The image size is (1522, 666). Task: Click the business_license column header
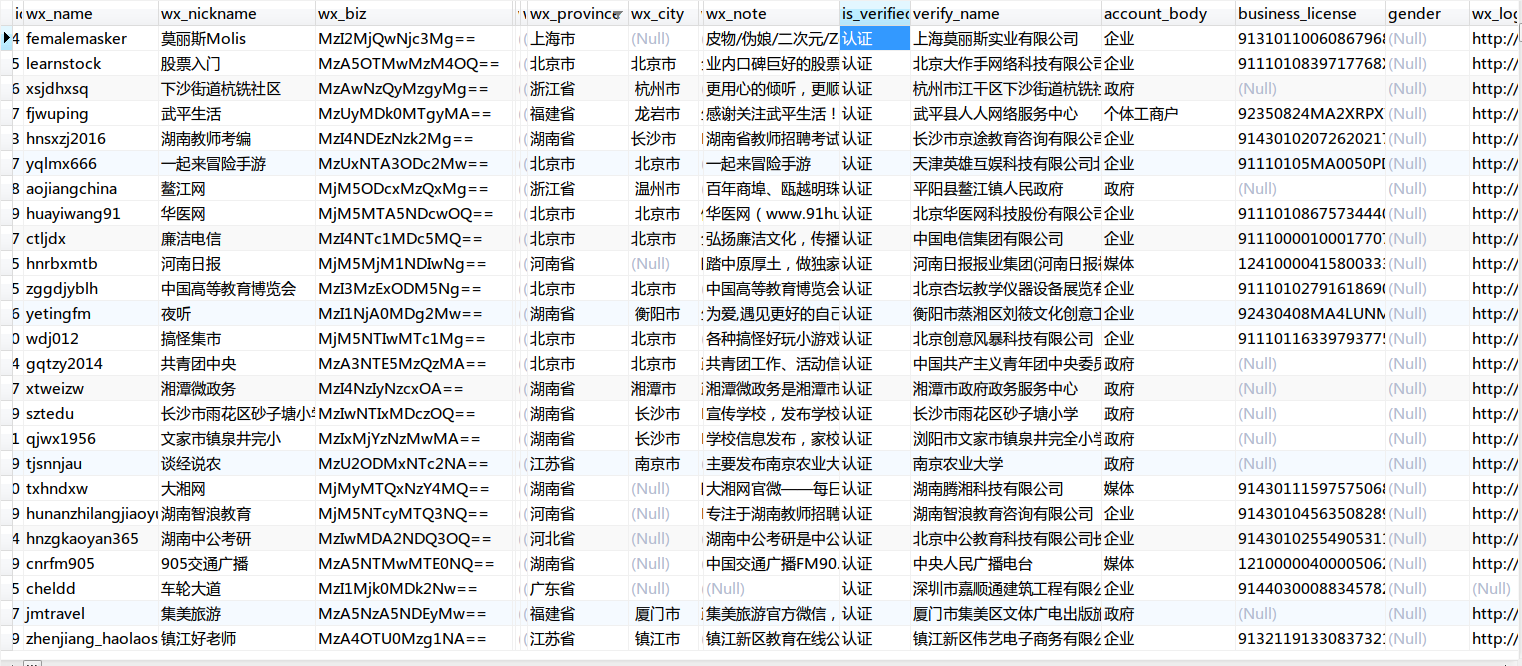point(1309,13)
